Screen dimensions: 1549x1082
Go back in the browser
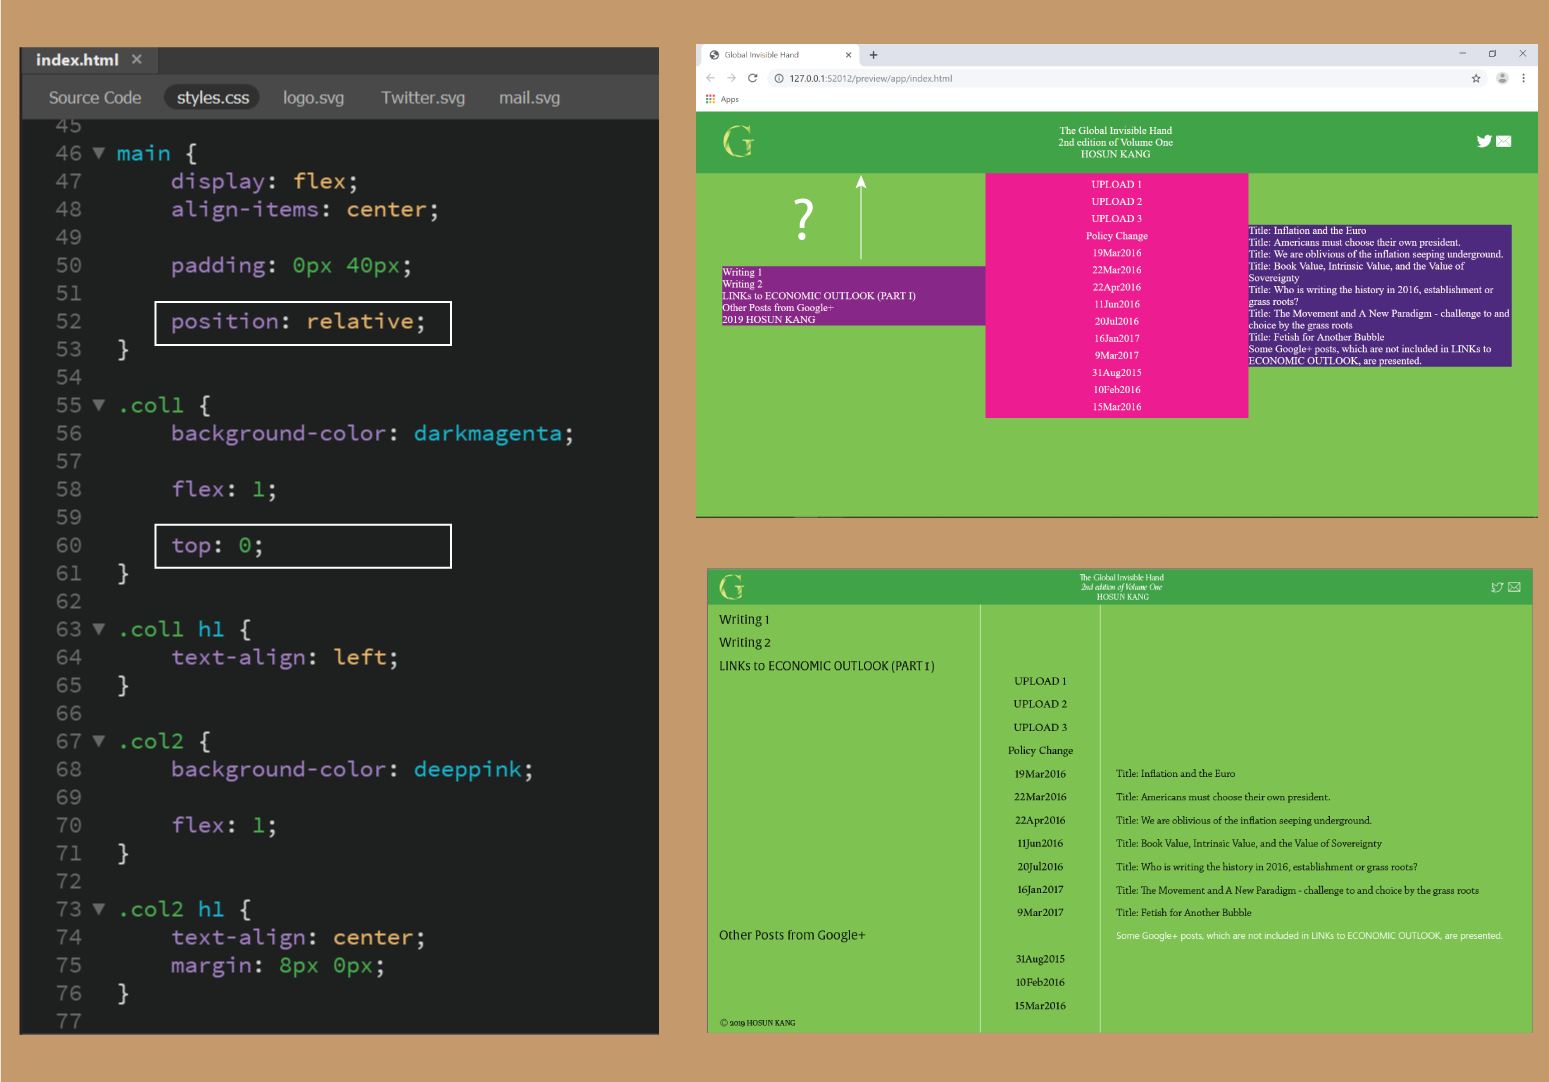click(x=710, y=78)
